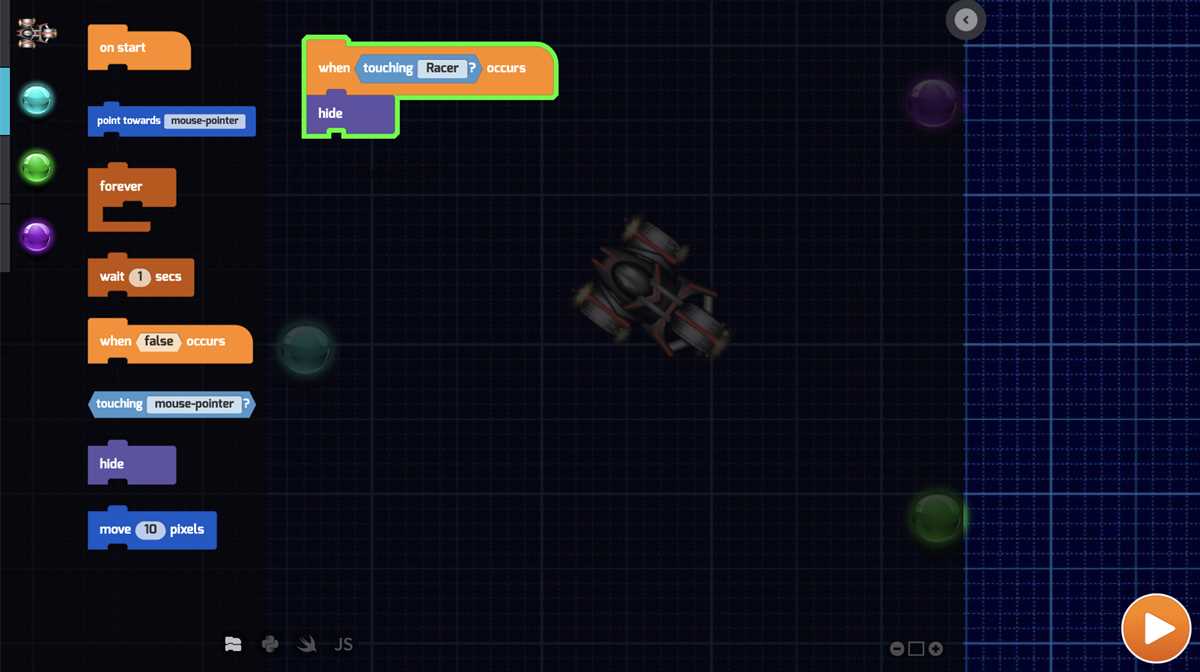Reset workspace zoom with square icon
1200x672 pixels.
click(916, 649)
